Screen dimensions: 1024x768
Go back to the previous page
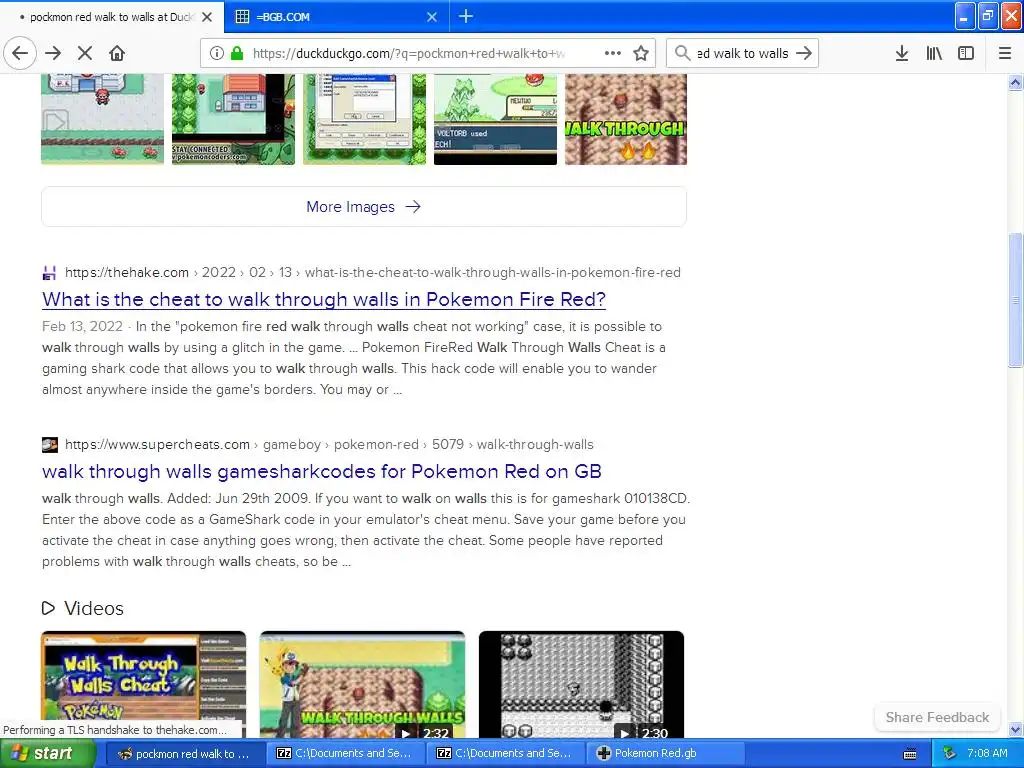(20, 53)
